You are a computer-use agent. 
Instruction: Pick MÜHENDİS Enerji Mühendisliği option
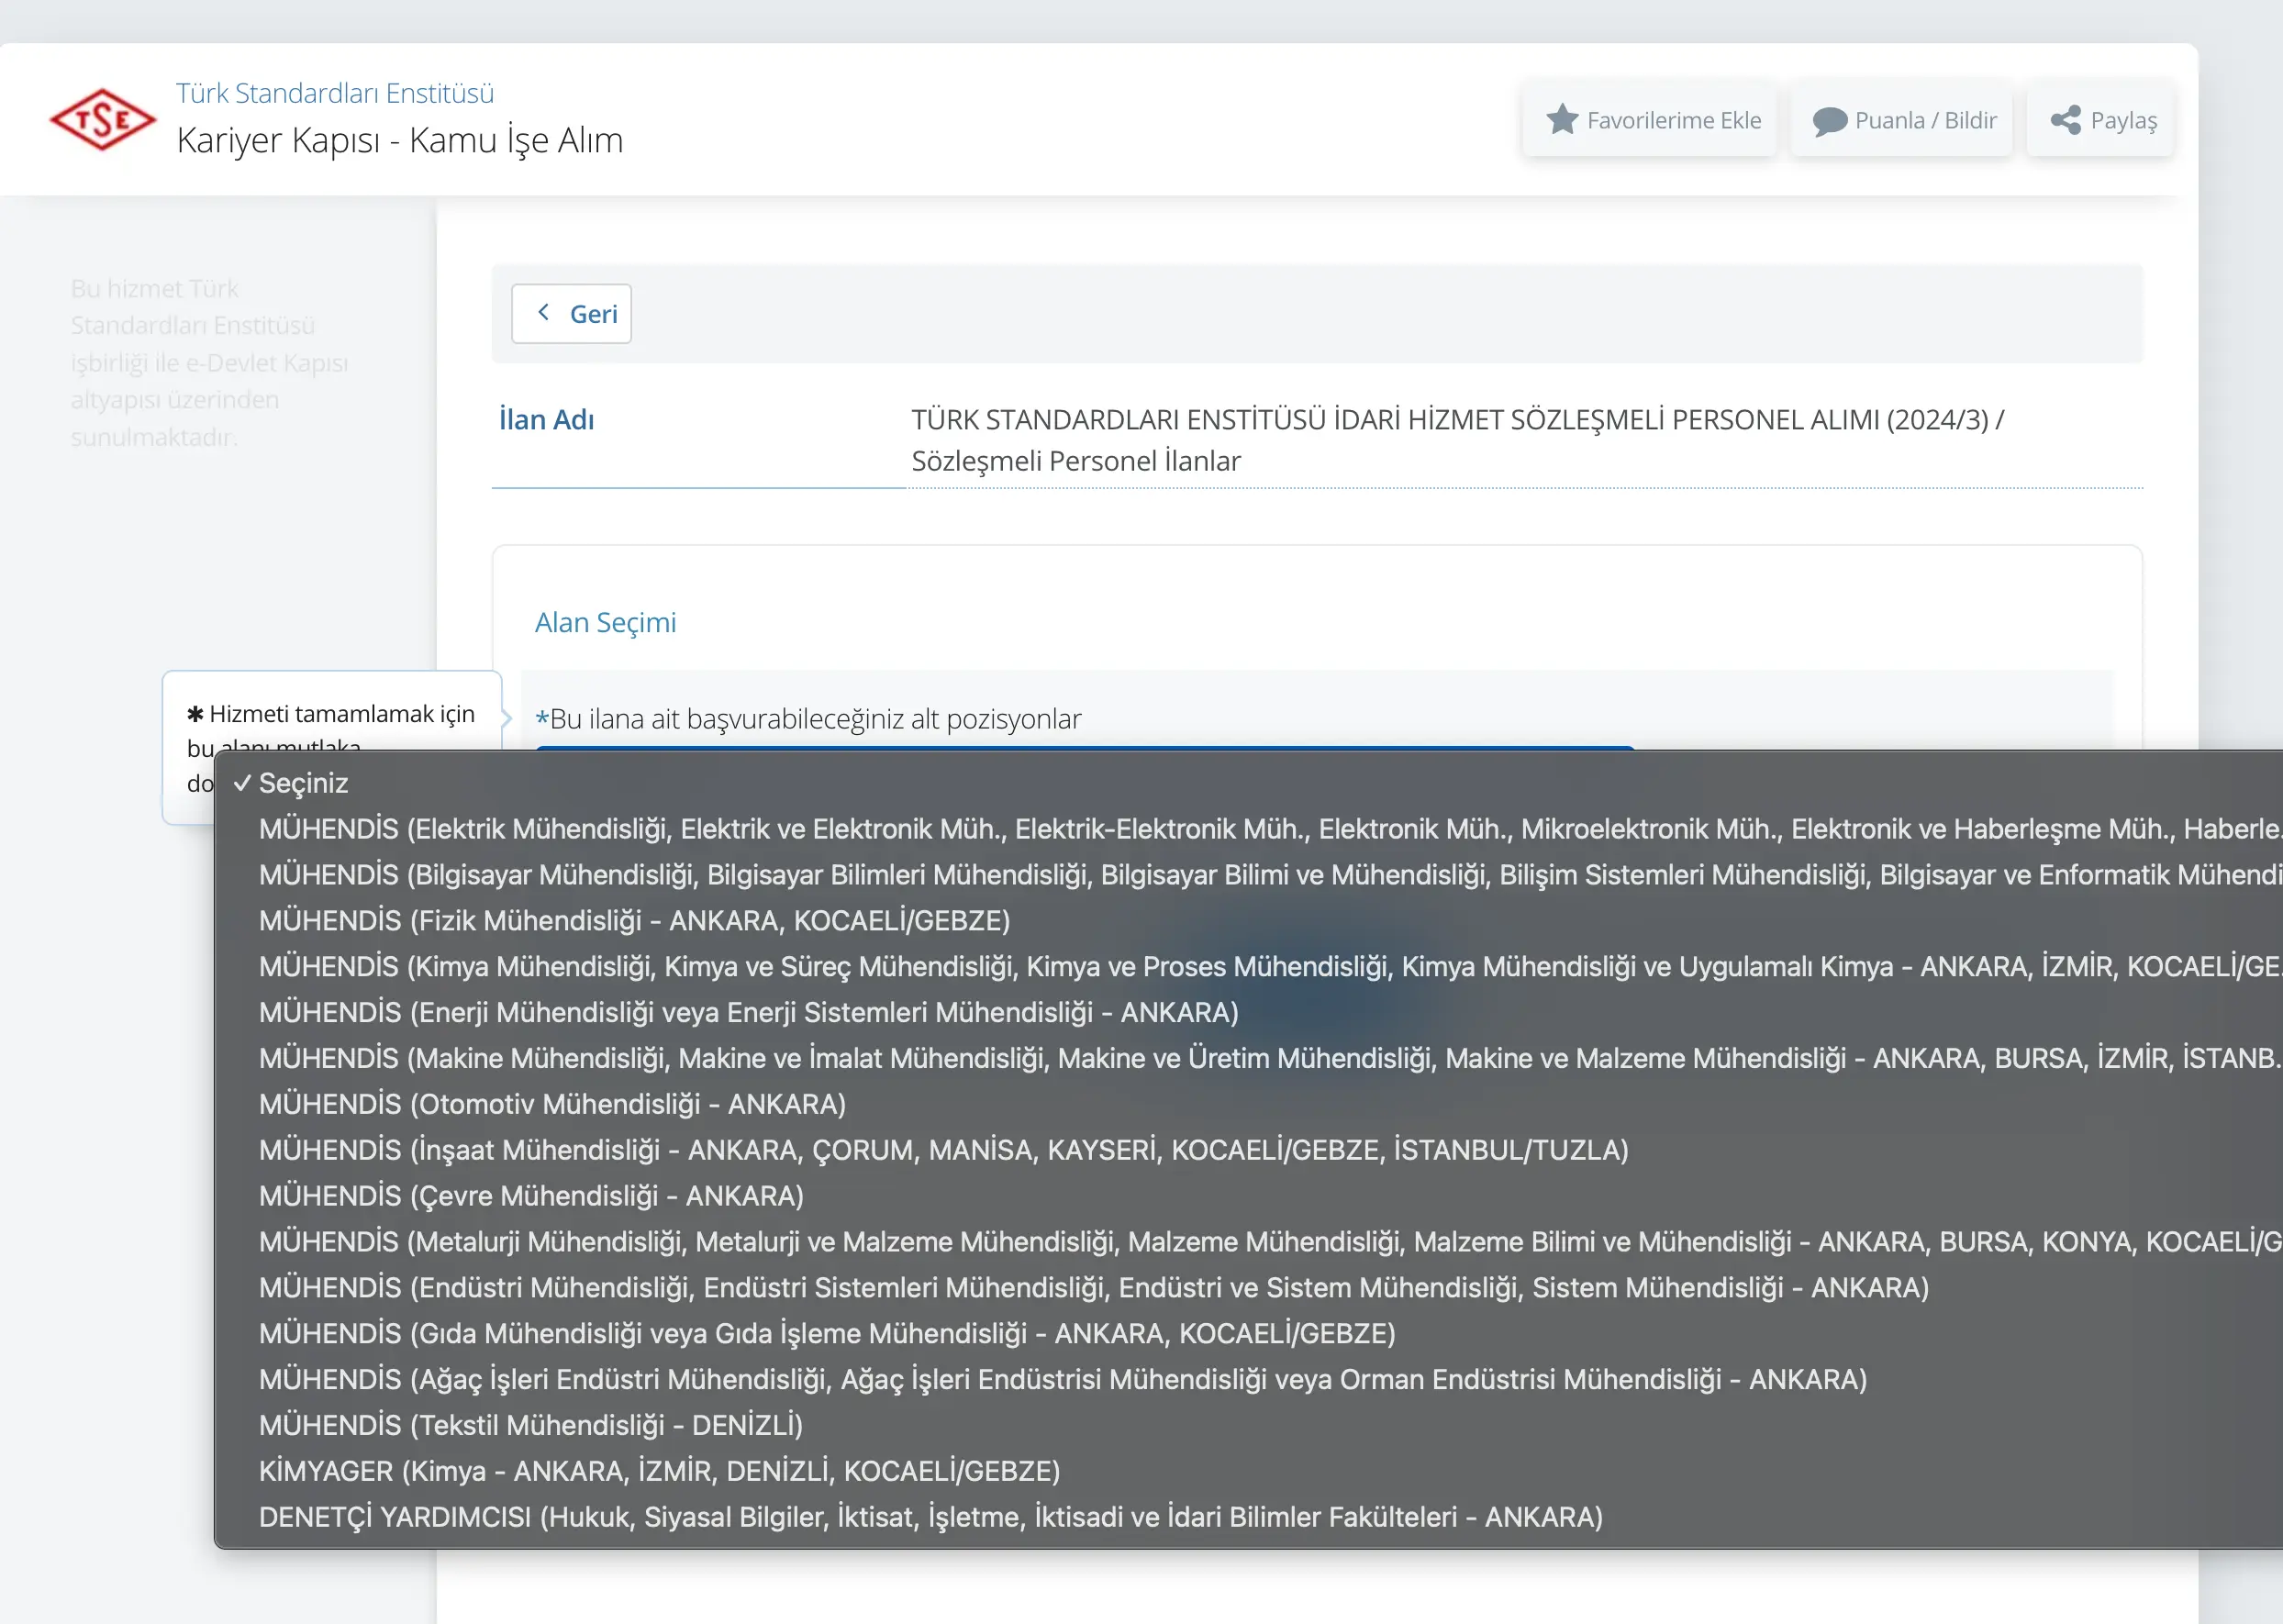[x=1248, y=1013]
